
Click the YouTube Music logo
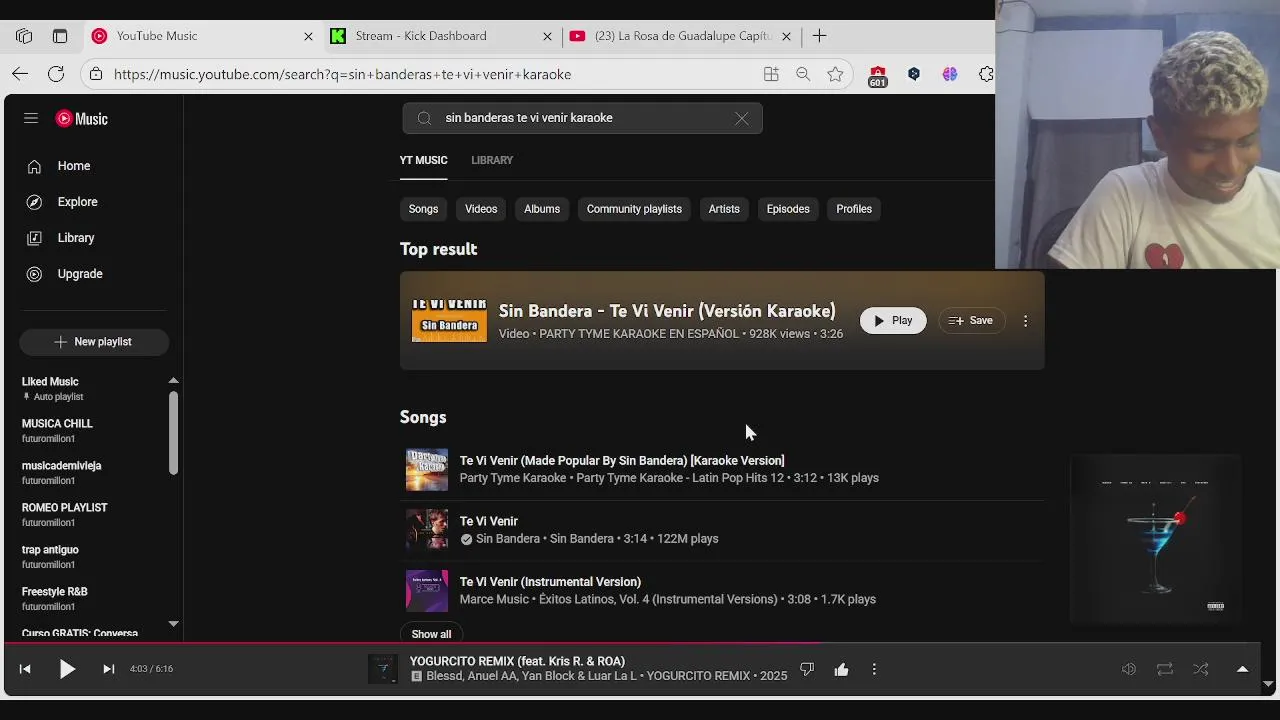82,118
